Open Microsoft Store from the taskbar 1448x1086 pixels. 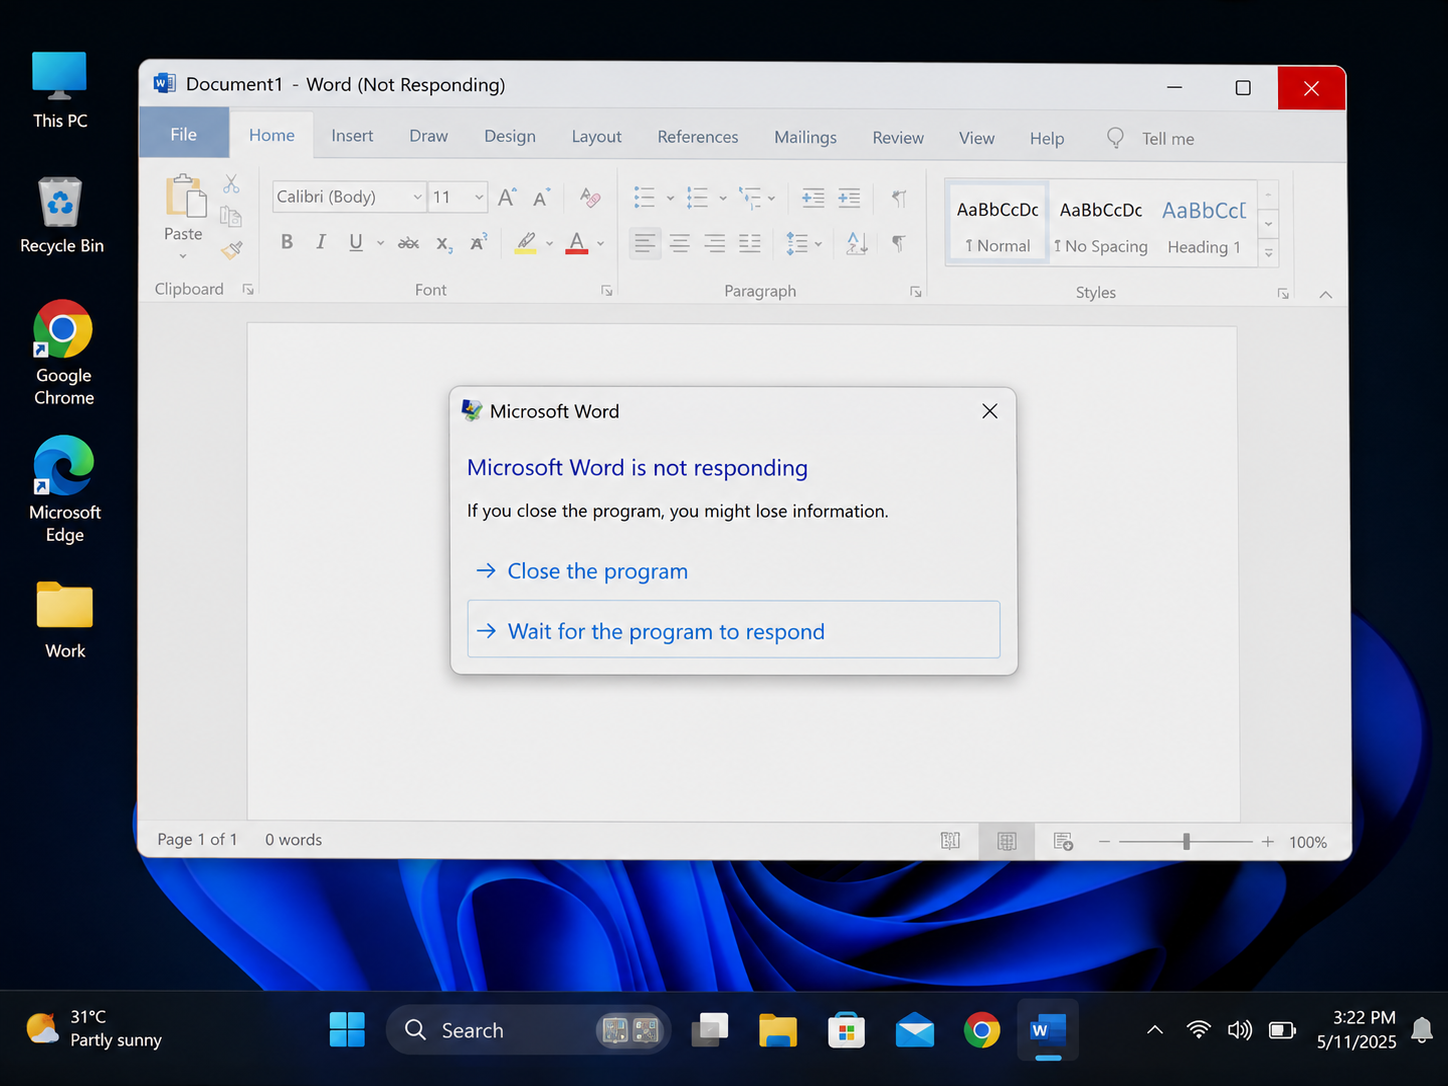pyautogui.click(x=846, y=1030)
